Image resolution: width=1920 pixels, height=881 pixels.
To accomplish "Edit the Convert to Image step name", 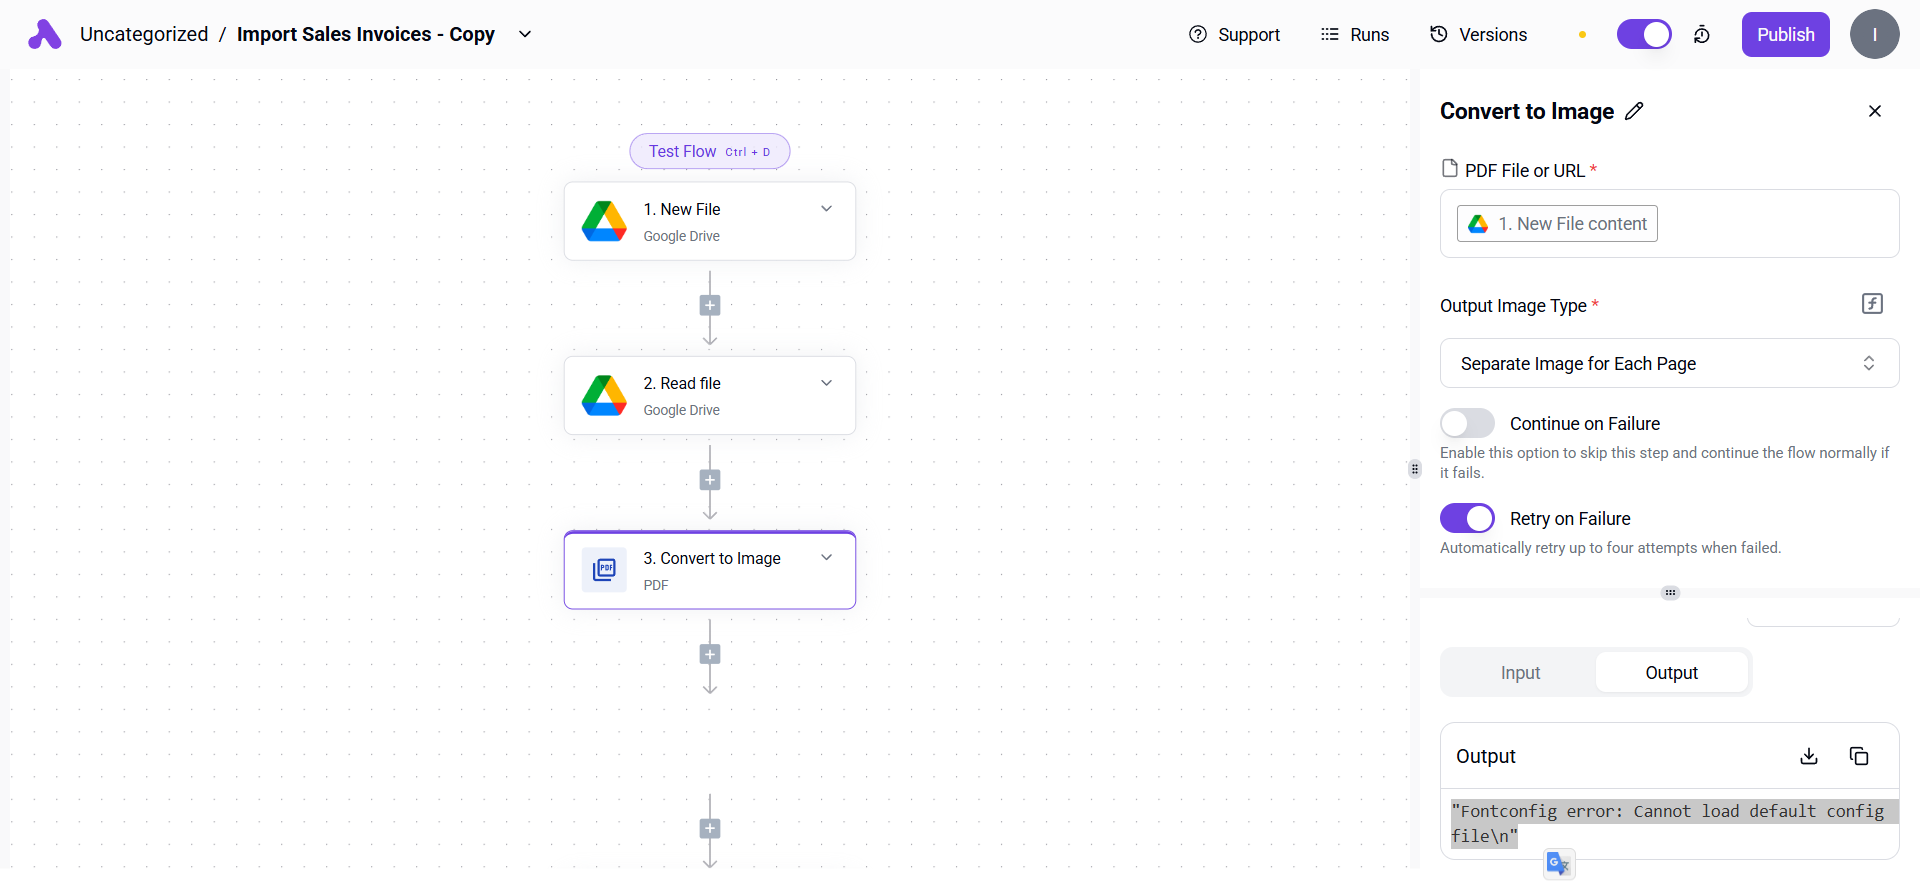I will pos(1634,111).
